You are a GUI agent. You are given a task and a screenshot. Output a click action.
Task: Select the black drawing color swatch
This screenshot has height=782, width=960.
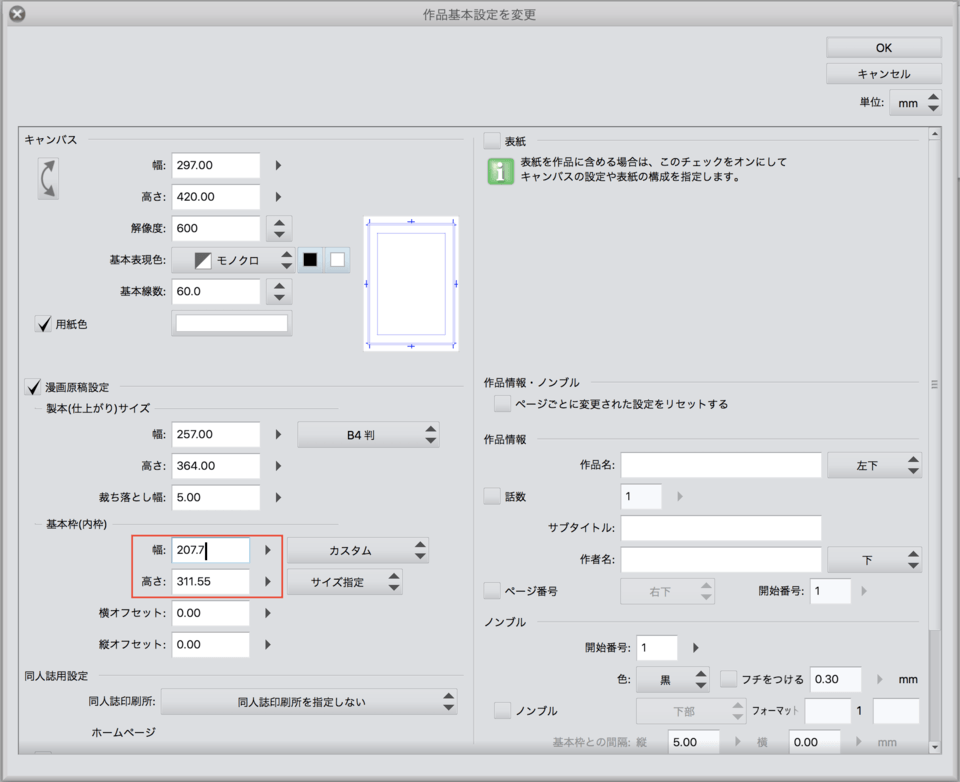point(310,260)
